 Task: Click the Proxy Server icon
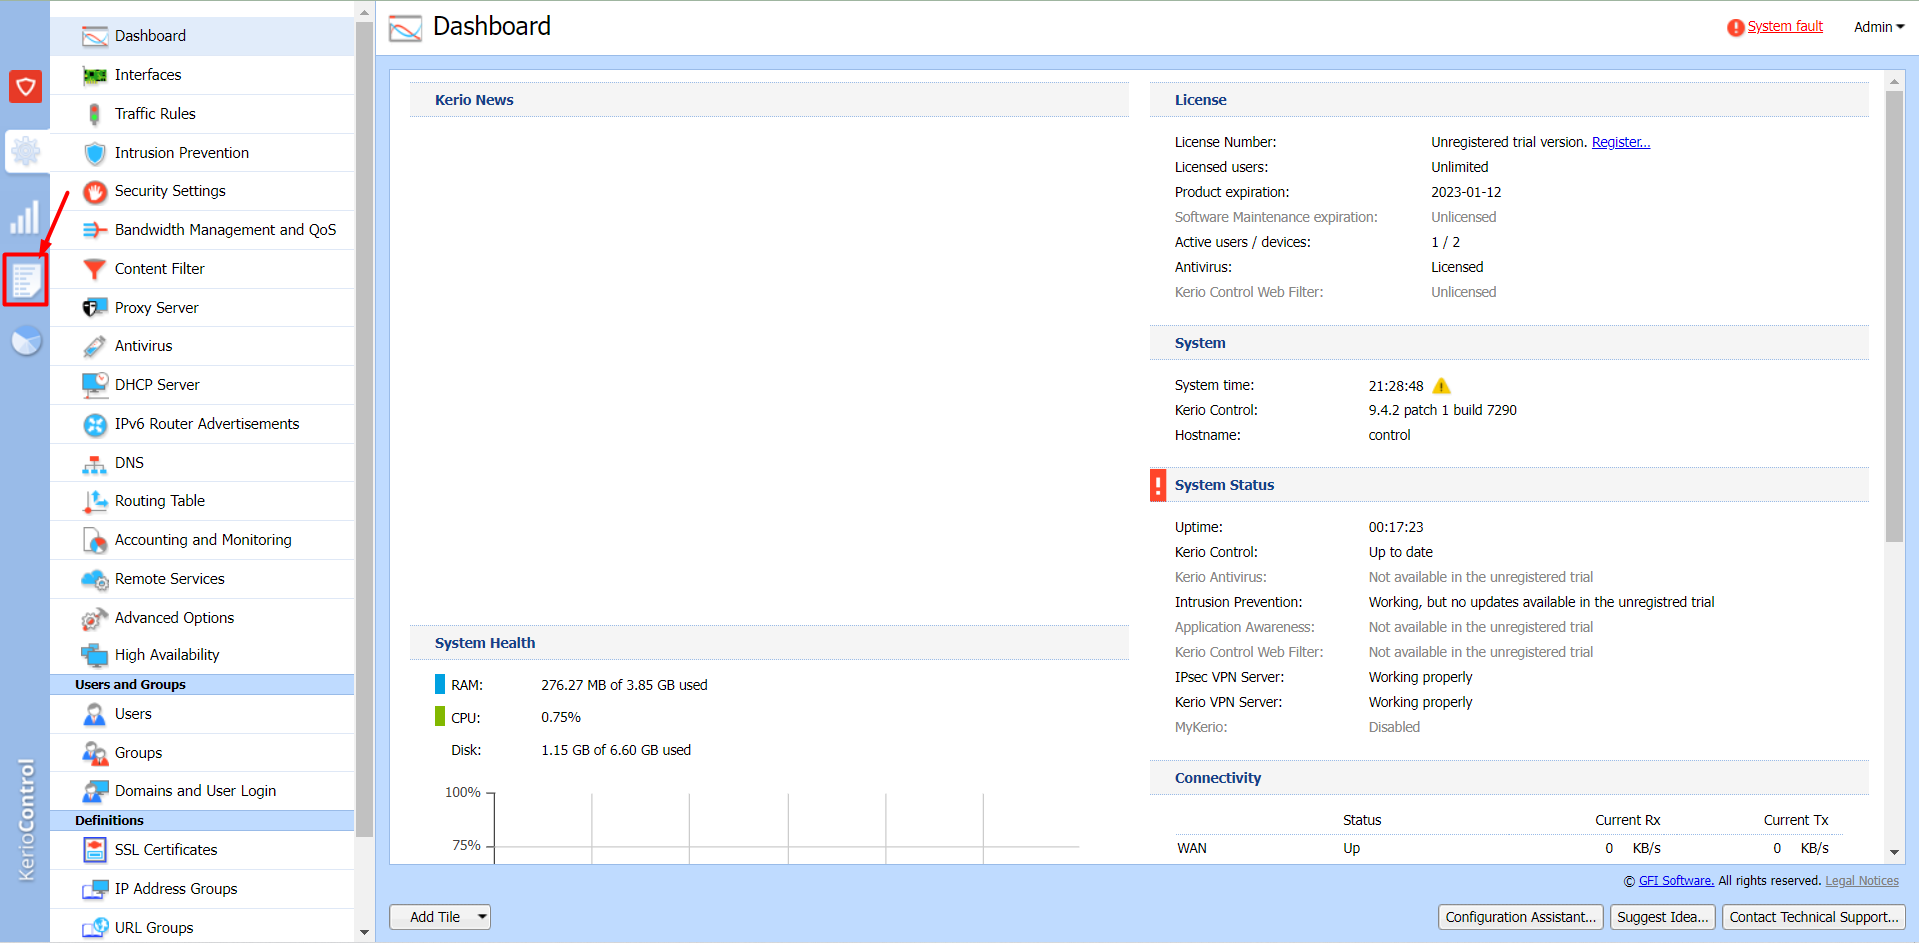[95, 308]
